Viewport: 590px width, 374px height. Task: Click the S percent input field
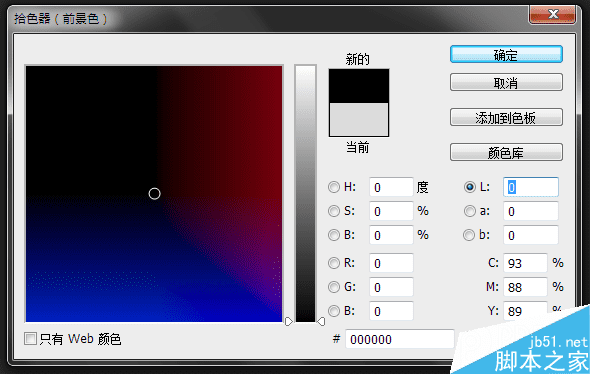pyautogui.click(x=391, y=211)
